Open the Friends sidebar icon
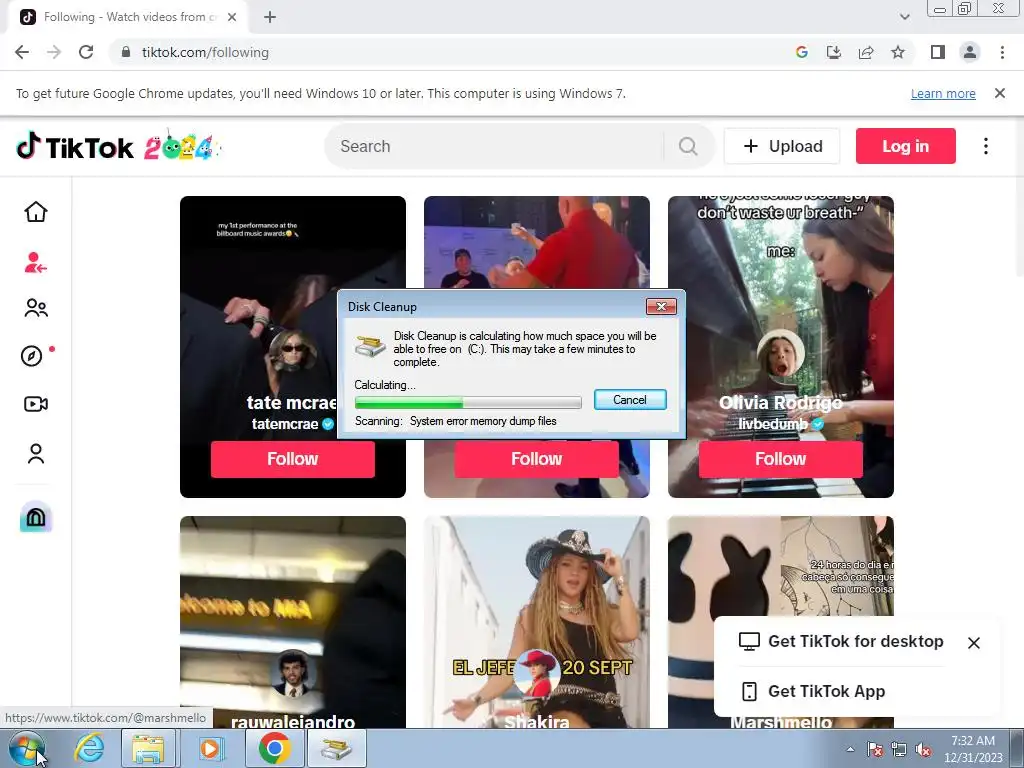The image size is (1024, 768). click(36, 308)
